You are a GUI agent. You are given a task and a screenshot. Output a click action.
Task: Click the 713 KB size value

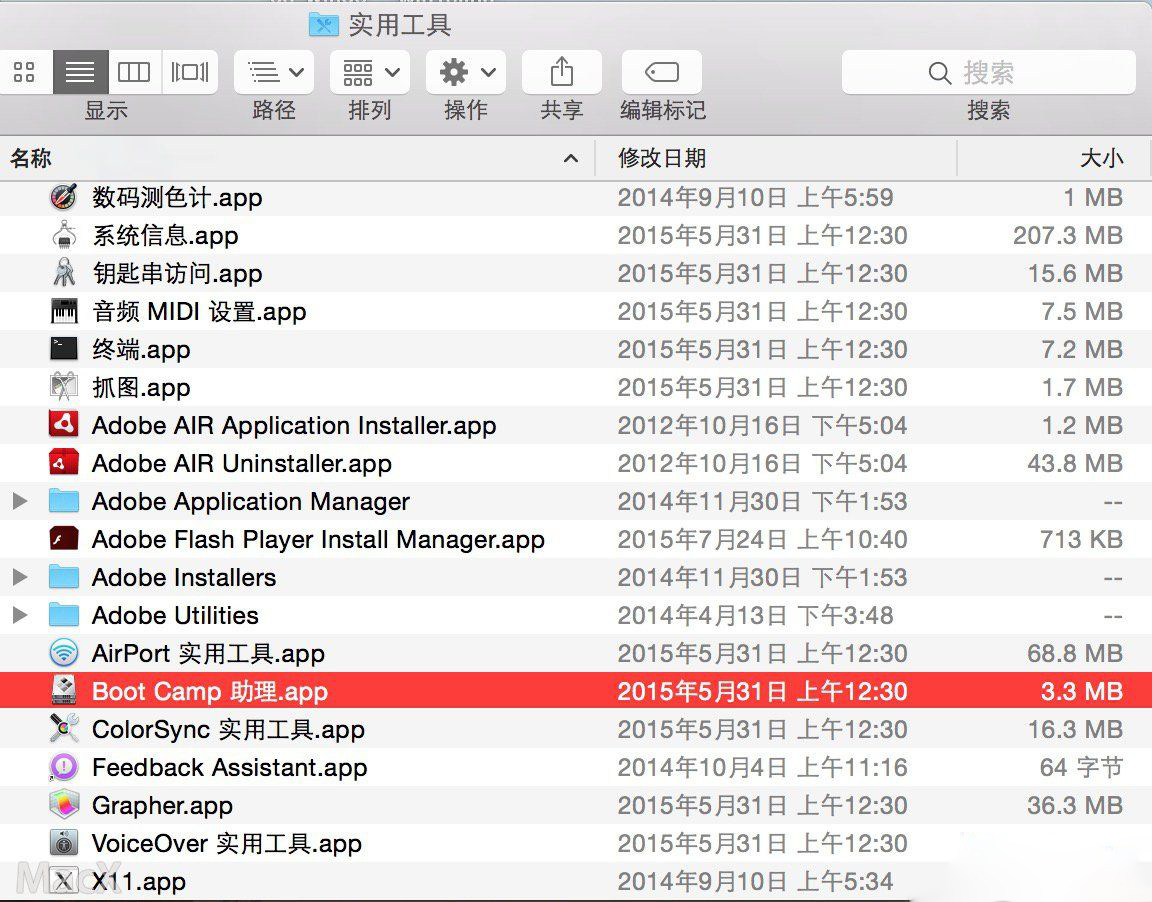[x=1081, y=539]
